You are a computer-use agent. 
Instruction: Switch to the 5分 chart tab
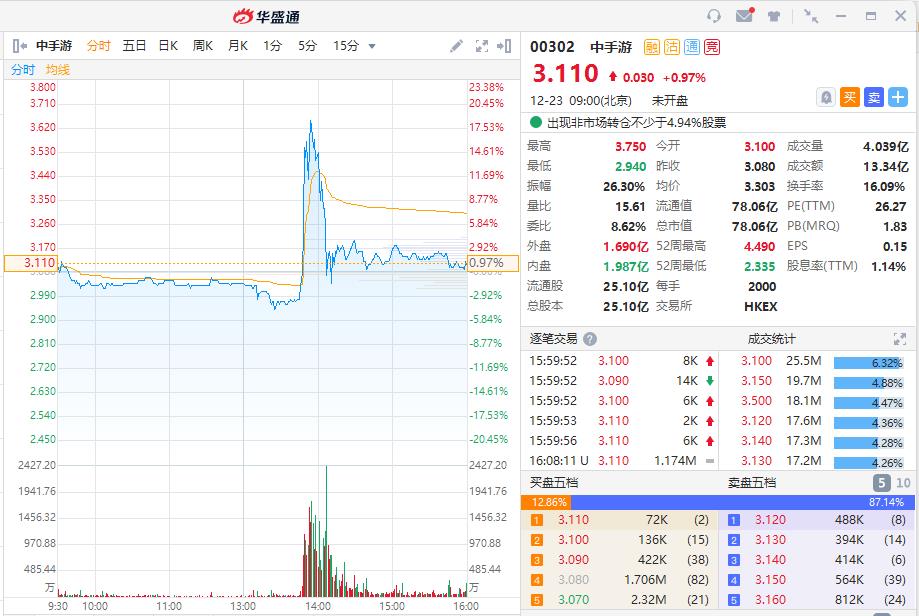click(307, 46)
